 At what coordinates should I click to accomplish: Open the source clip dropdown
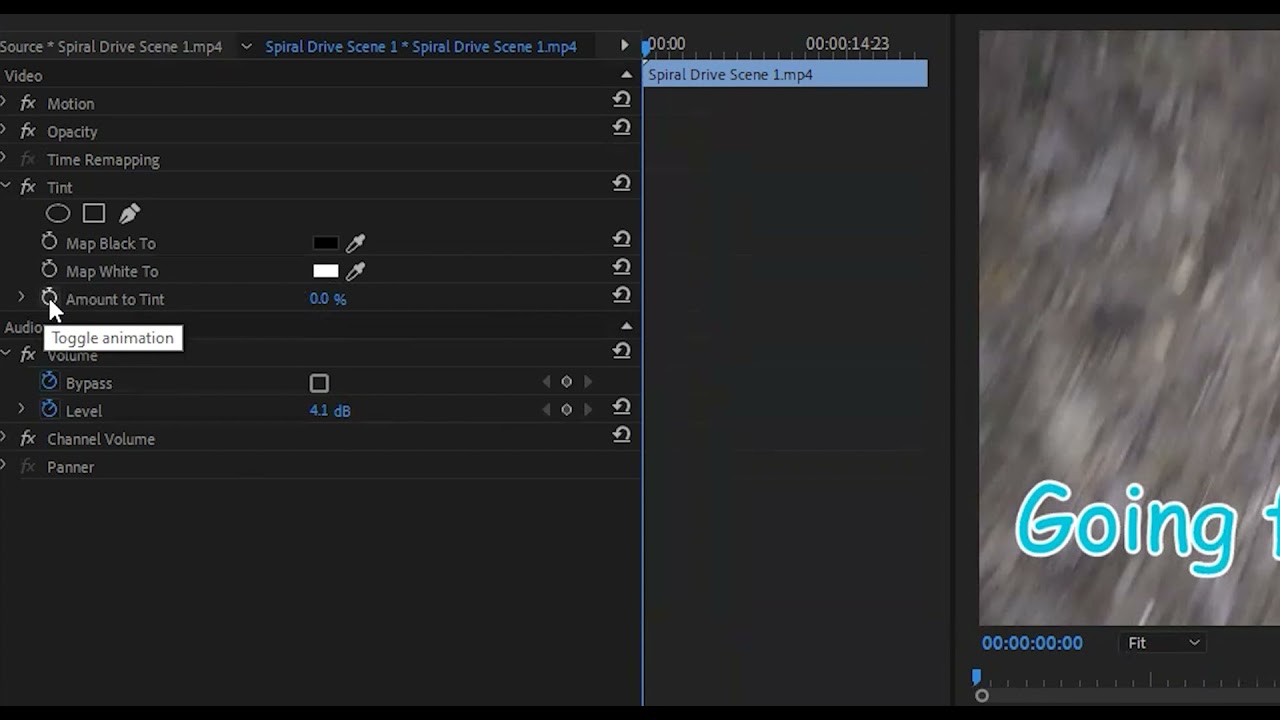[246, 46]
